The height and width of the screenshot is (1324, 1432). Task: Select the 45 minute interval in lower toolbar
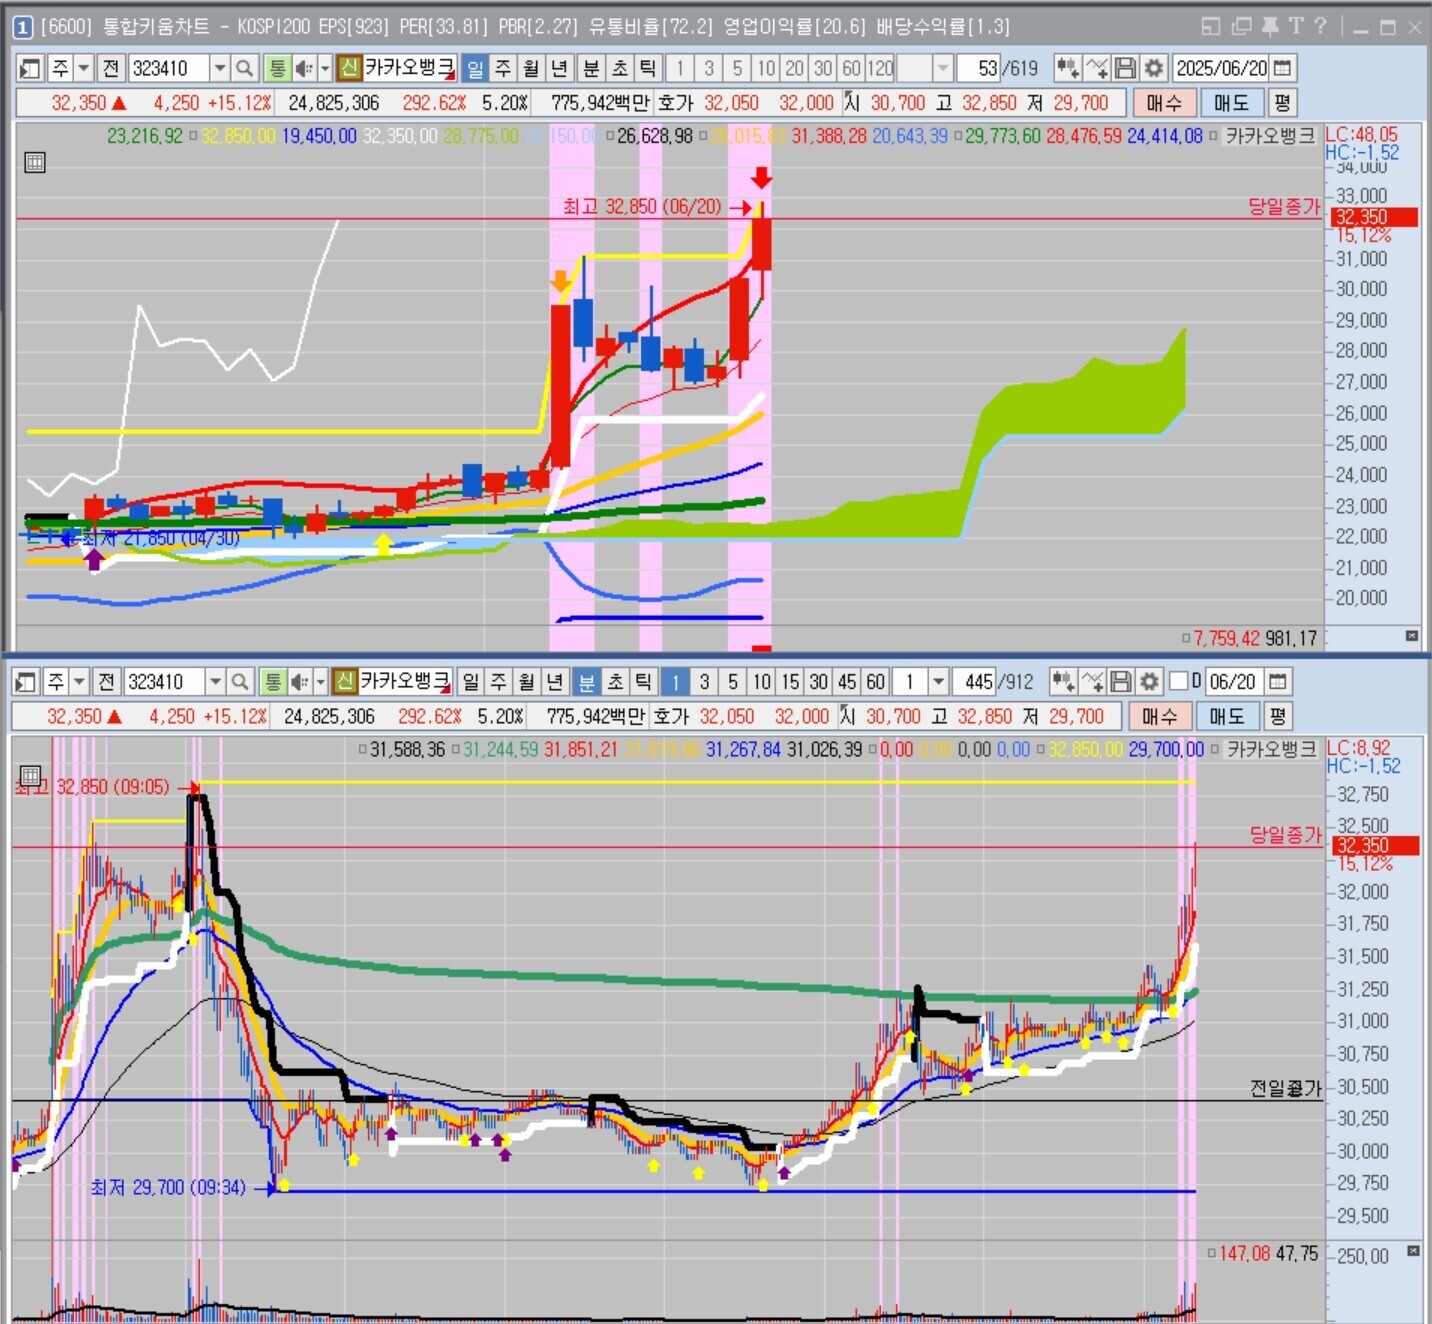847,682
